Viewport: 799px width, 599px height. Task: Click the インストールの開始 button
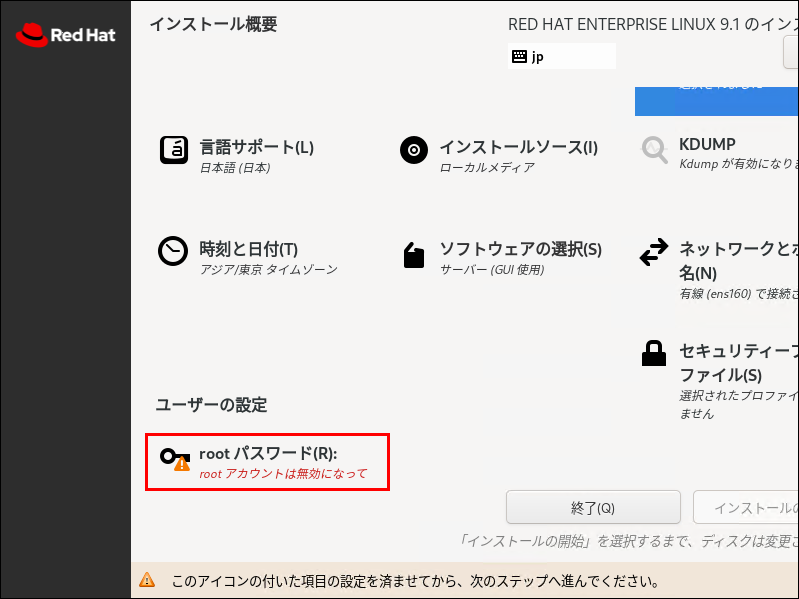(746, 507)
